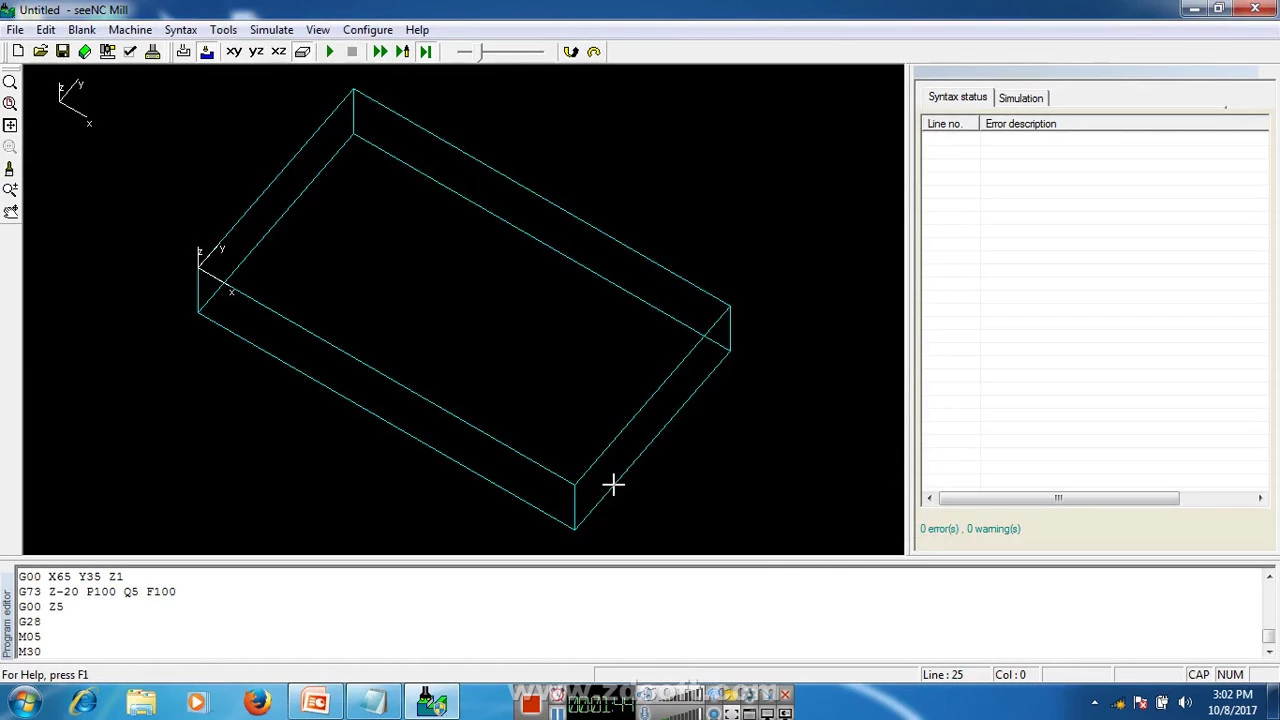Open the View menu

318,30
